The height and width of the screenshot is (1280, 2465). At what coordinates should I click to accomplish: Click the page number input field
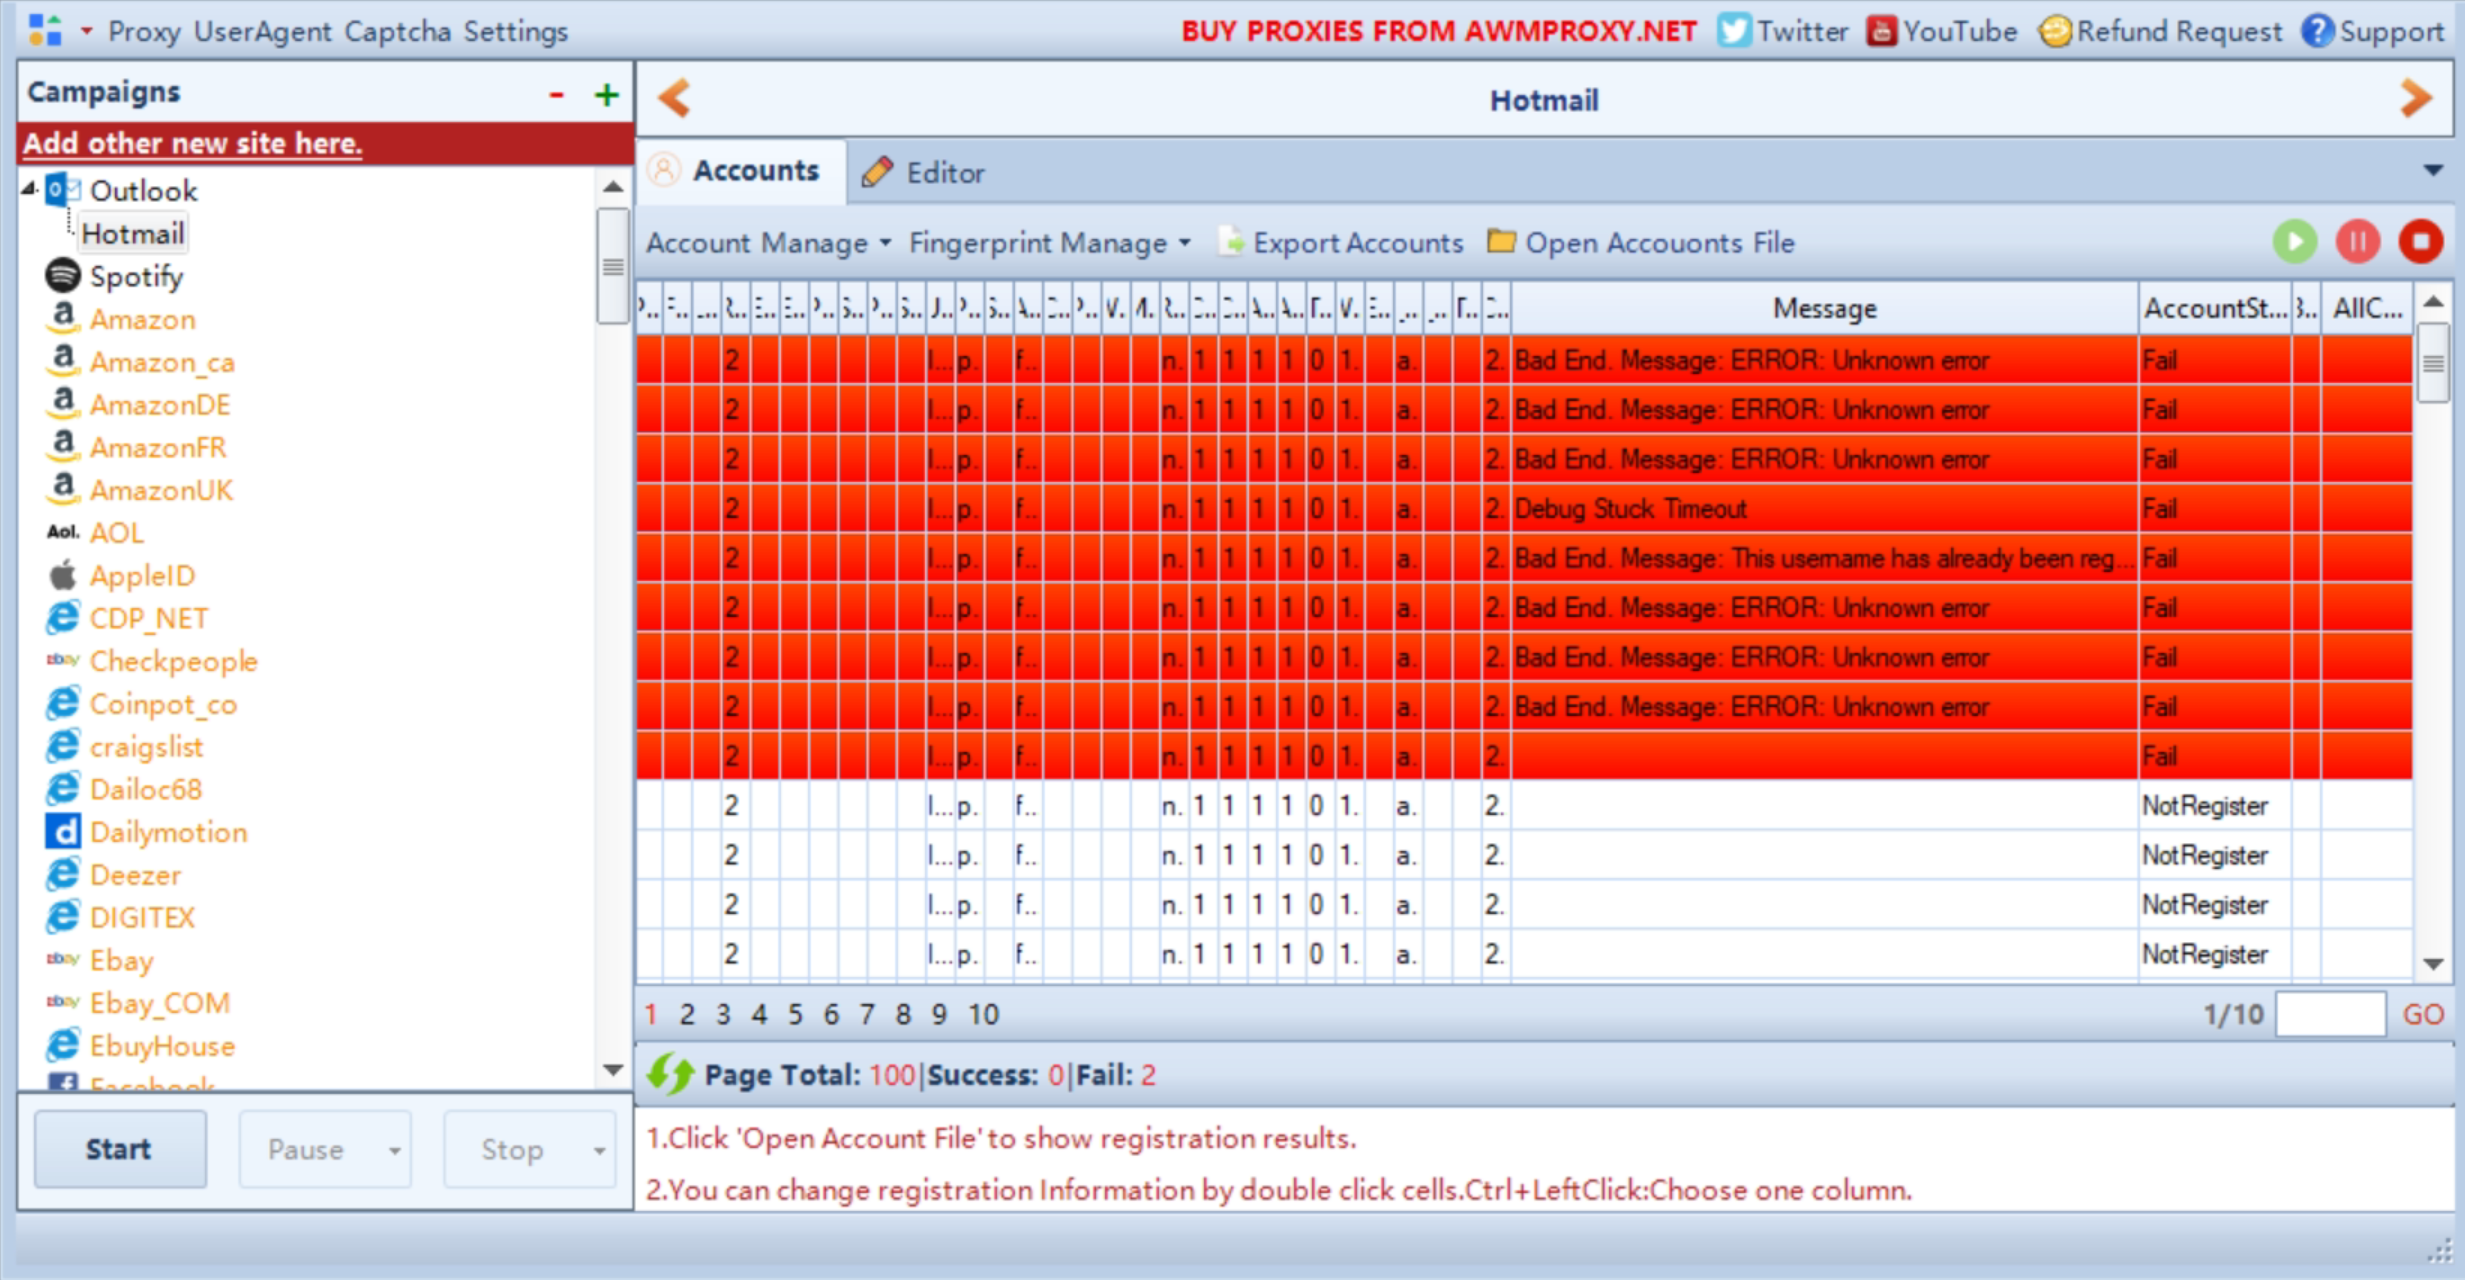(2330, 1014)
